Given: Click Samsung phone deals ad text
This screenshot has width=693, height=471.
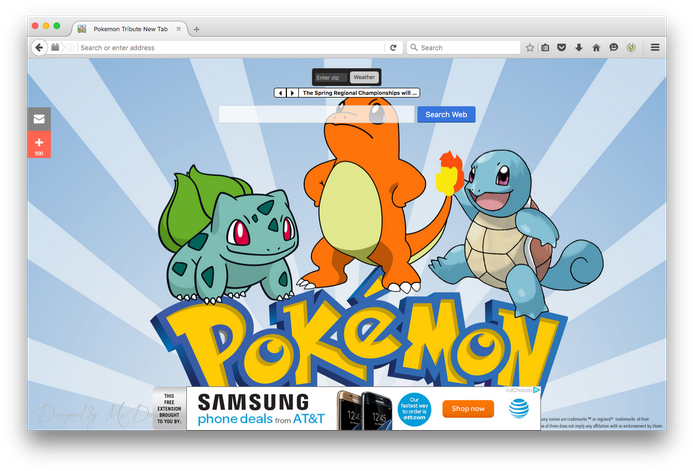Looking at the screenshot, I should click(x=261, y=409).
